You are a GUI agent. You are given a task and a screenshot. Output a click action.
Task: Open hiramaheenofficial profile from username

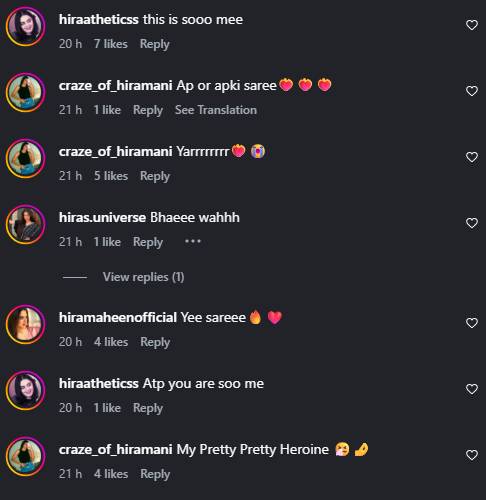tap(118, 317)
